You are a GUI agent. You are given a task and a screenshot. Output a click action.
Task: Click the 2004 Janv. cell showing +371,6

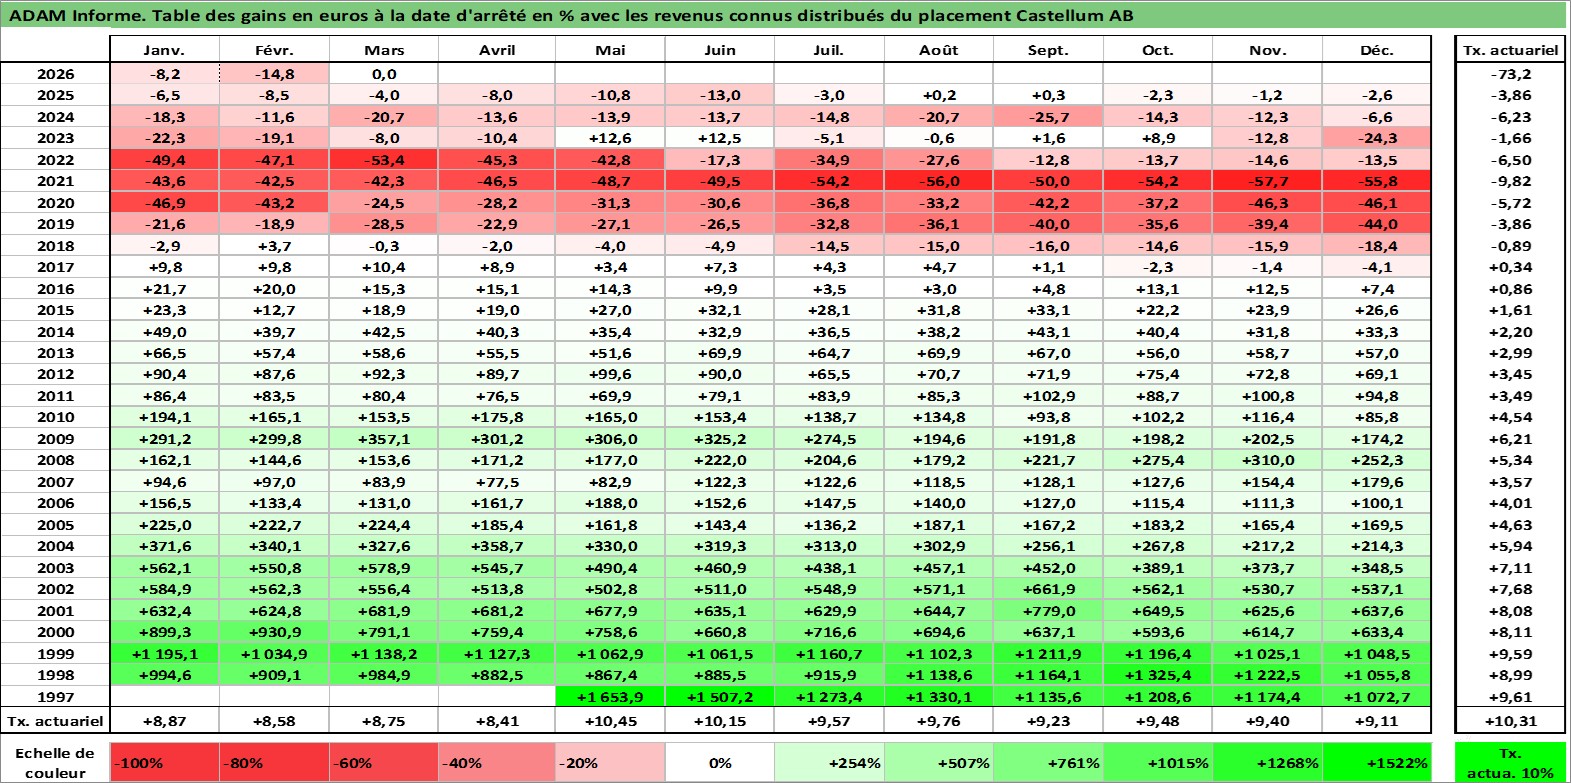point(165,546)
